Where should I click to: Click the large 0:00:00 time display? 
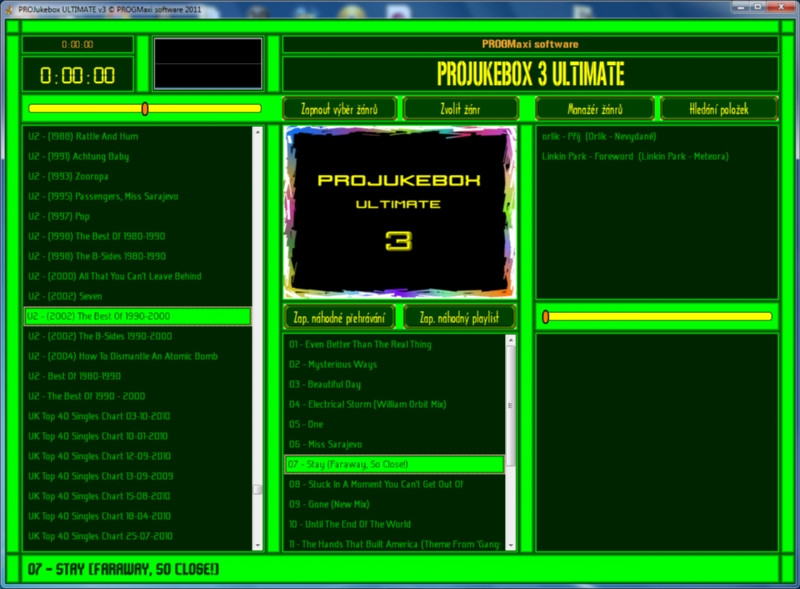coord(78,75)
